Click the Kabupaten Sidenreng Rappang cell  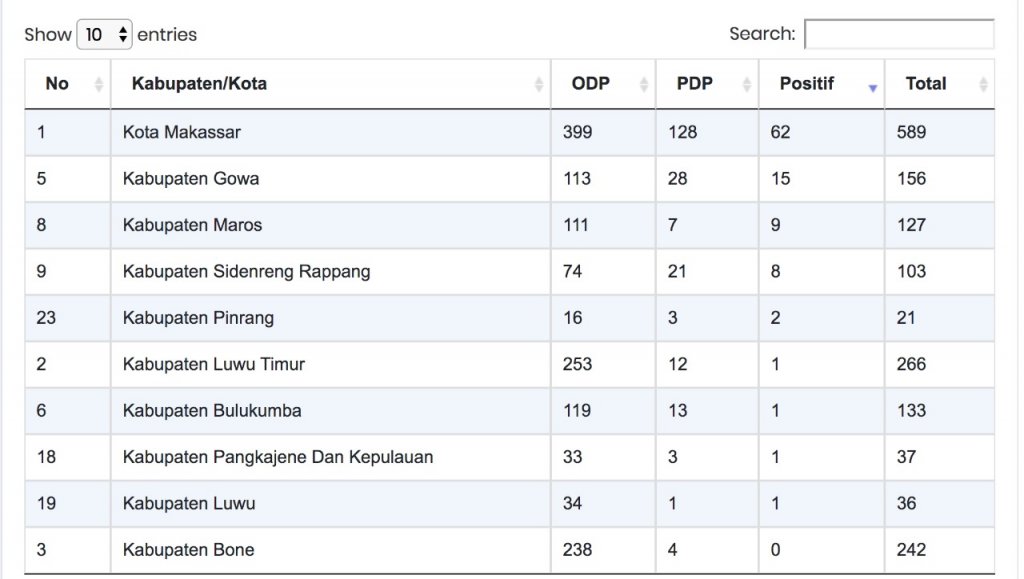pyautogui.click(x=246, y=271)
